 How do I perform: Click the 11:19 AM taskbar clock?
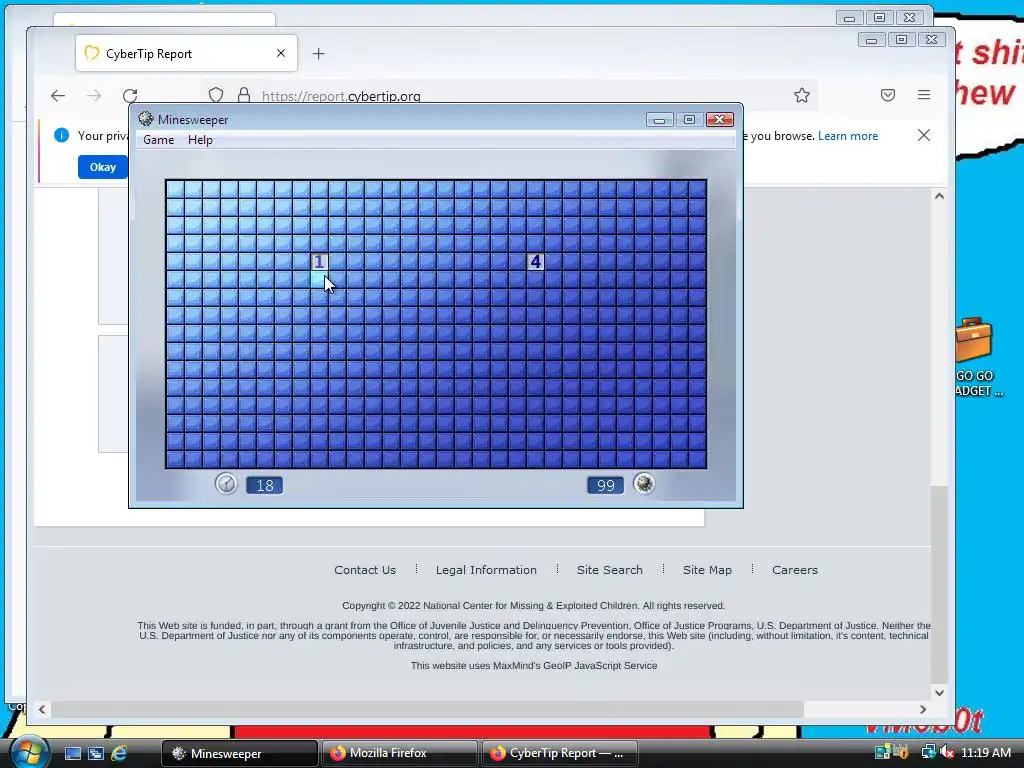click(985, 752)
